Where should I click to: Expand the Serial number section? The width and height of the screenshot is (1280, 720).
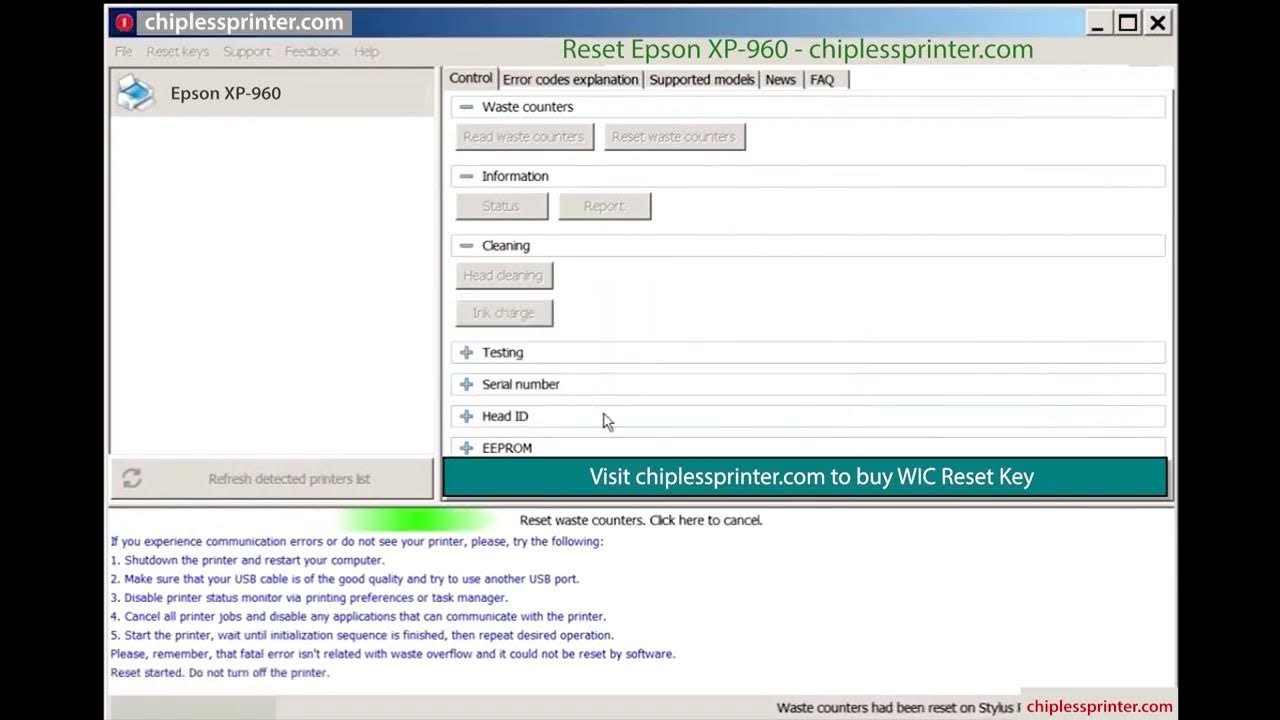pyautogui.click(x=466, y=385)
